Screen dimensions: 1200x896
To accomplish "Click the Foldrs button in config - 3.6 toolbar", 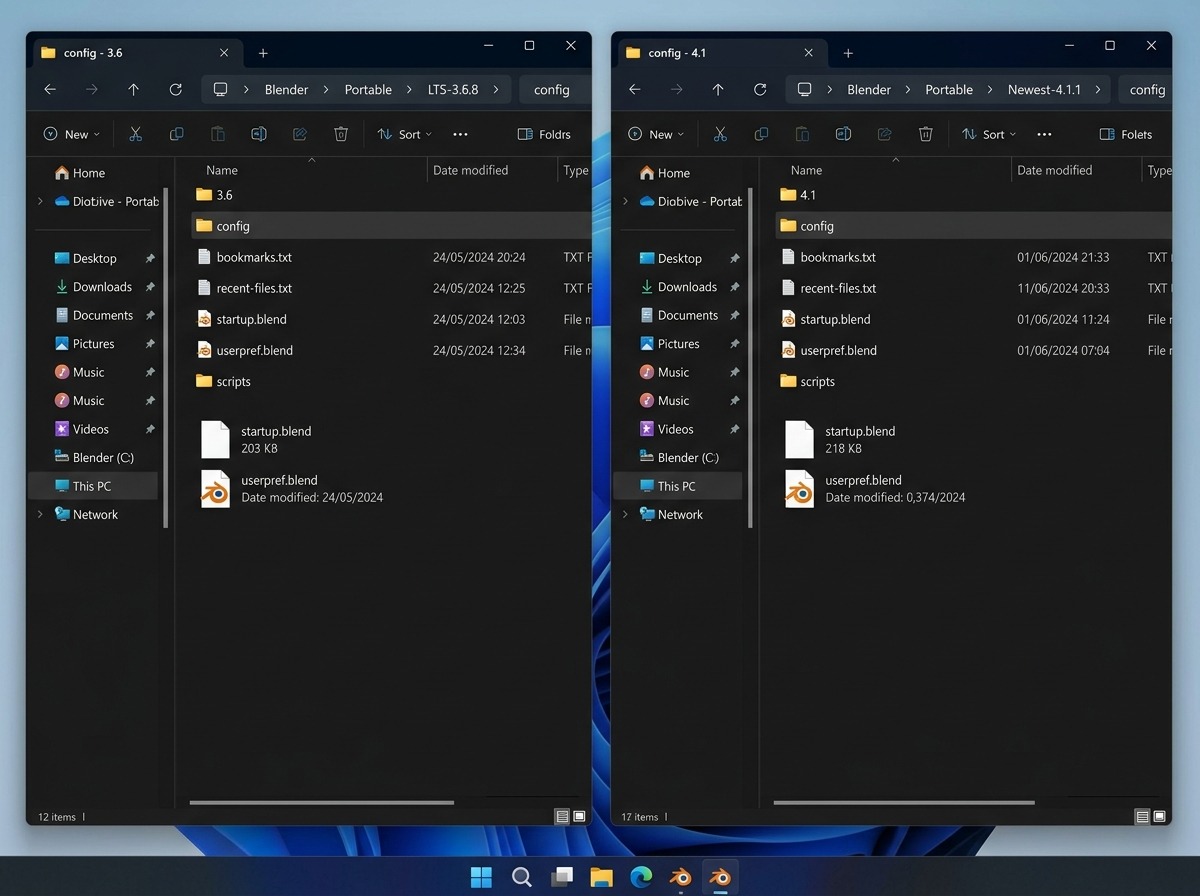I will tap(545, 134).
